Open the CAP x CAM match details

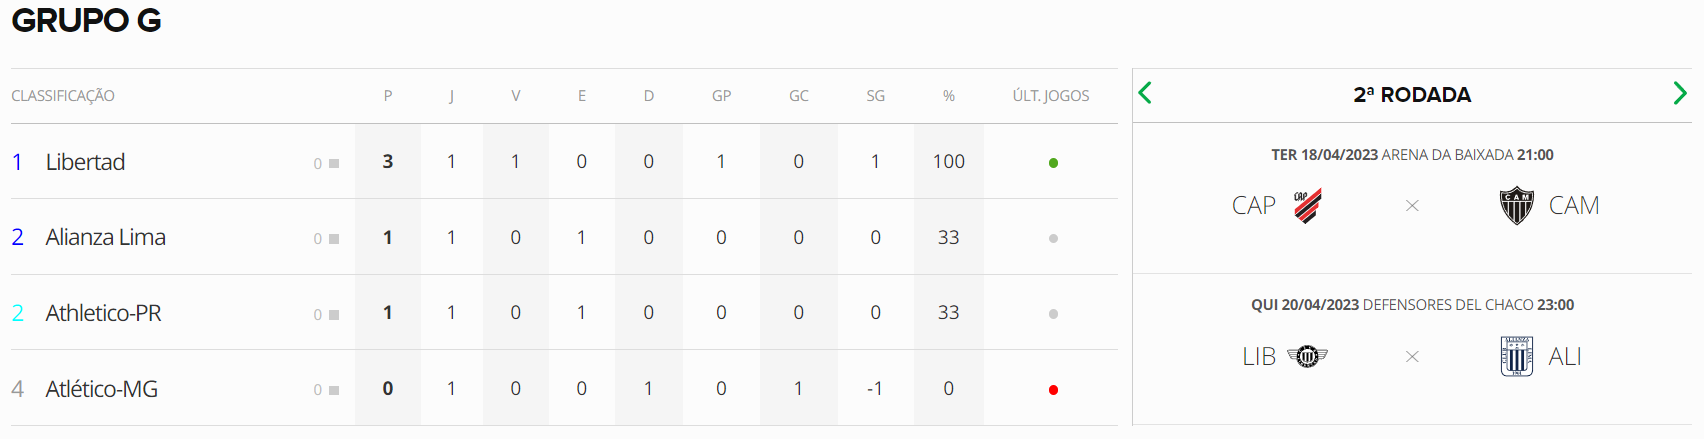coord(1412,198)
